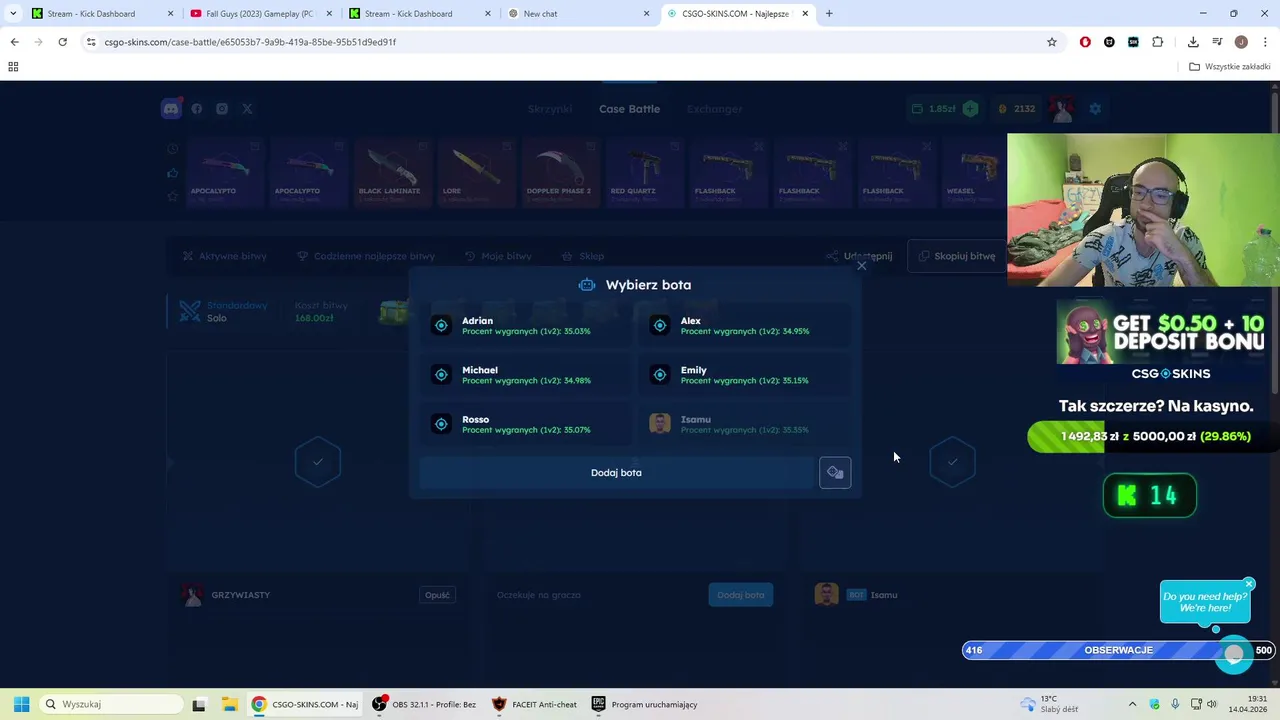Image resolution: width=1280 pixels, height=720 pixels.
Task: Click the green plus deposit icon
Action: tap(970, 109)
